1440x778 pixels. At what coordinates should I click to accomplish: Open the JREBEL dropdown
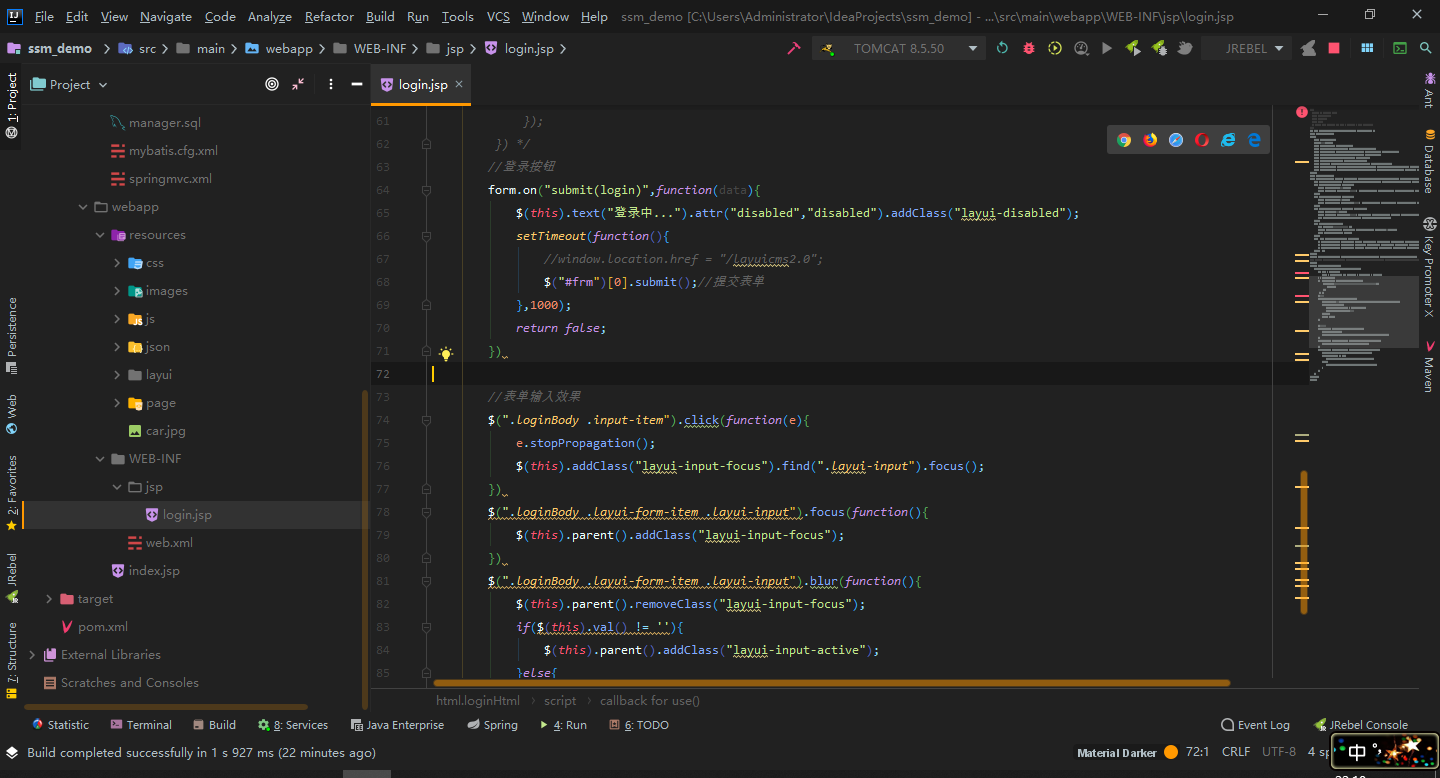[x=1247, y=48]
